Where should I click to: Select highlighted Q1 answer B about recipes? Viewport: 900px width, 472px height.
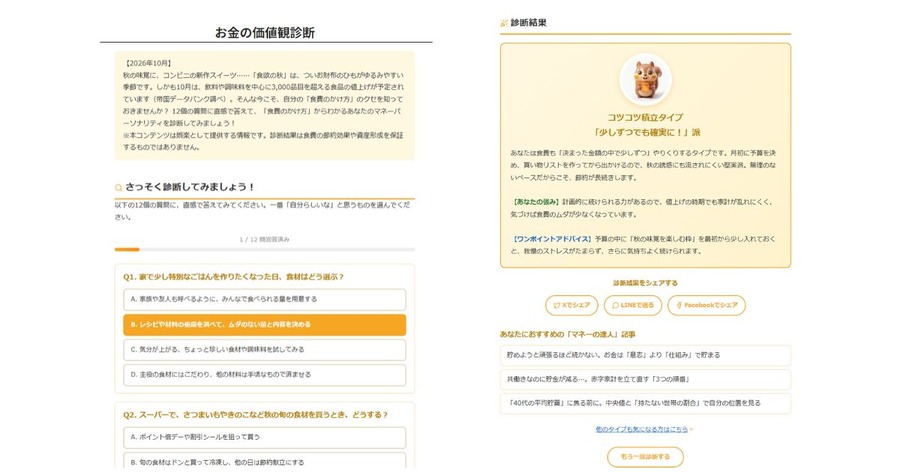coord(265,324)
